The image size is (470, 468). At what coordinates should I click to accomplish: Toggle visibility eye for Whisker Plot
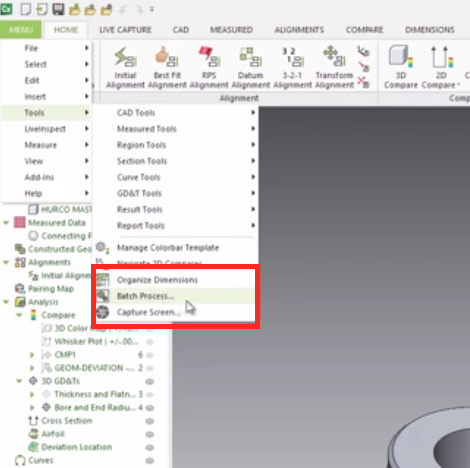point(150,342)
